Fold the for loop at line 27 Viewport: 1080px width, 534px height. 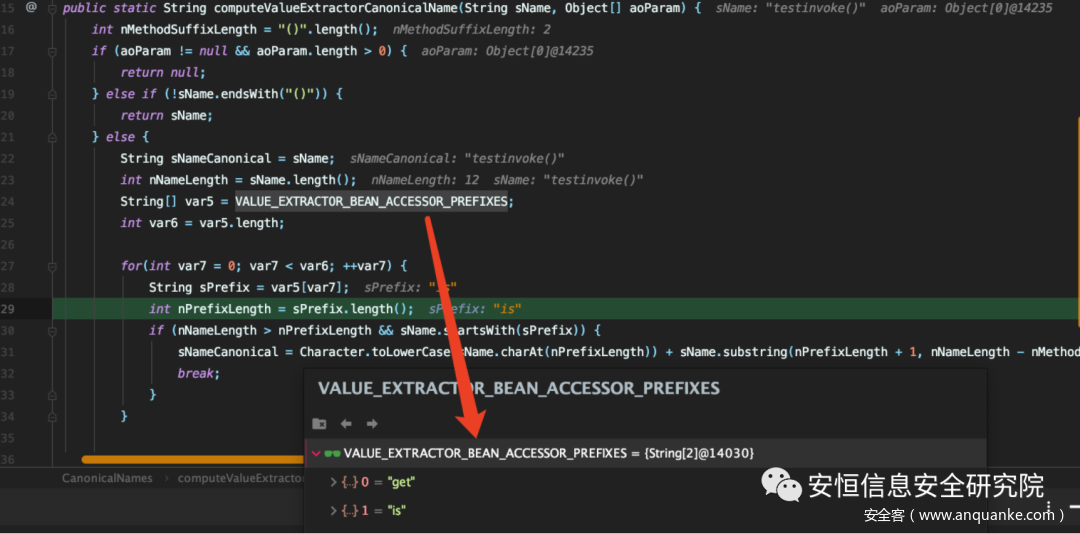(51, 266)
